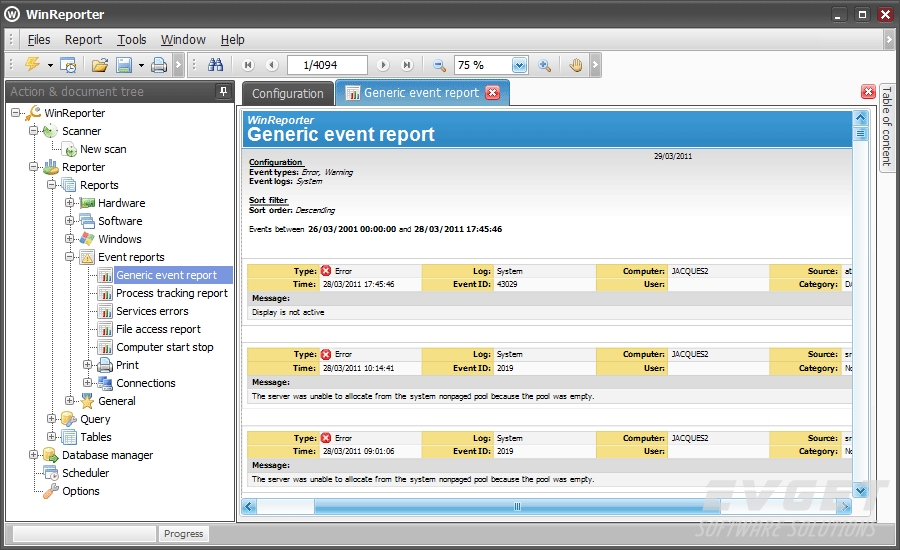Click the Progress label in status bar
Viewport: 900px width, 550px height.
tap(184, 533)
